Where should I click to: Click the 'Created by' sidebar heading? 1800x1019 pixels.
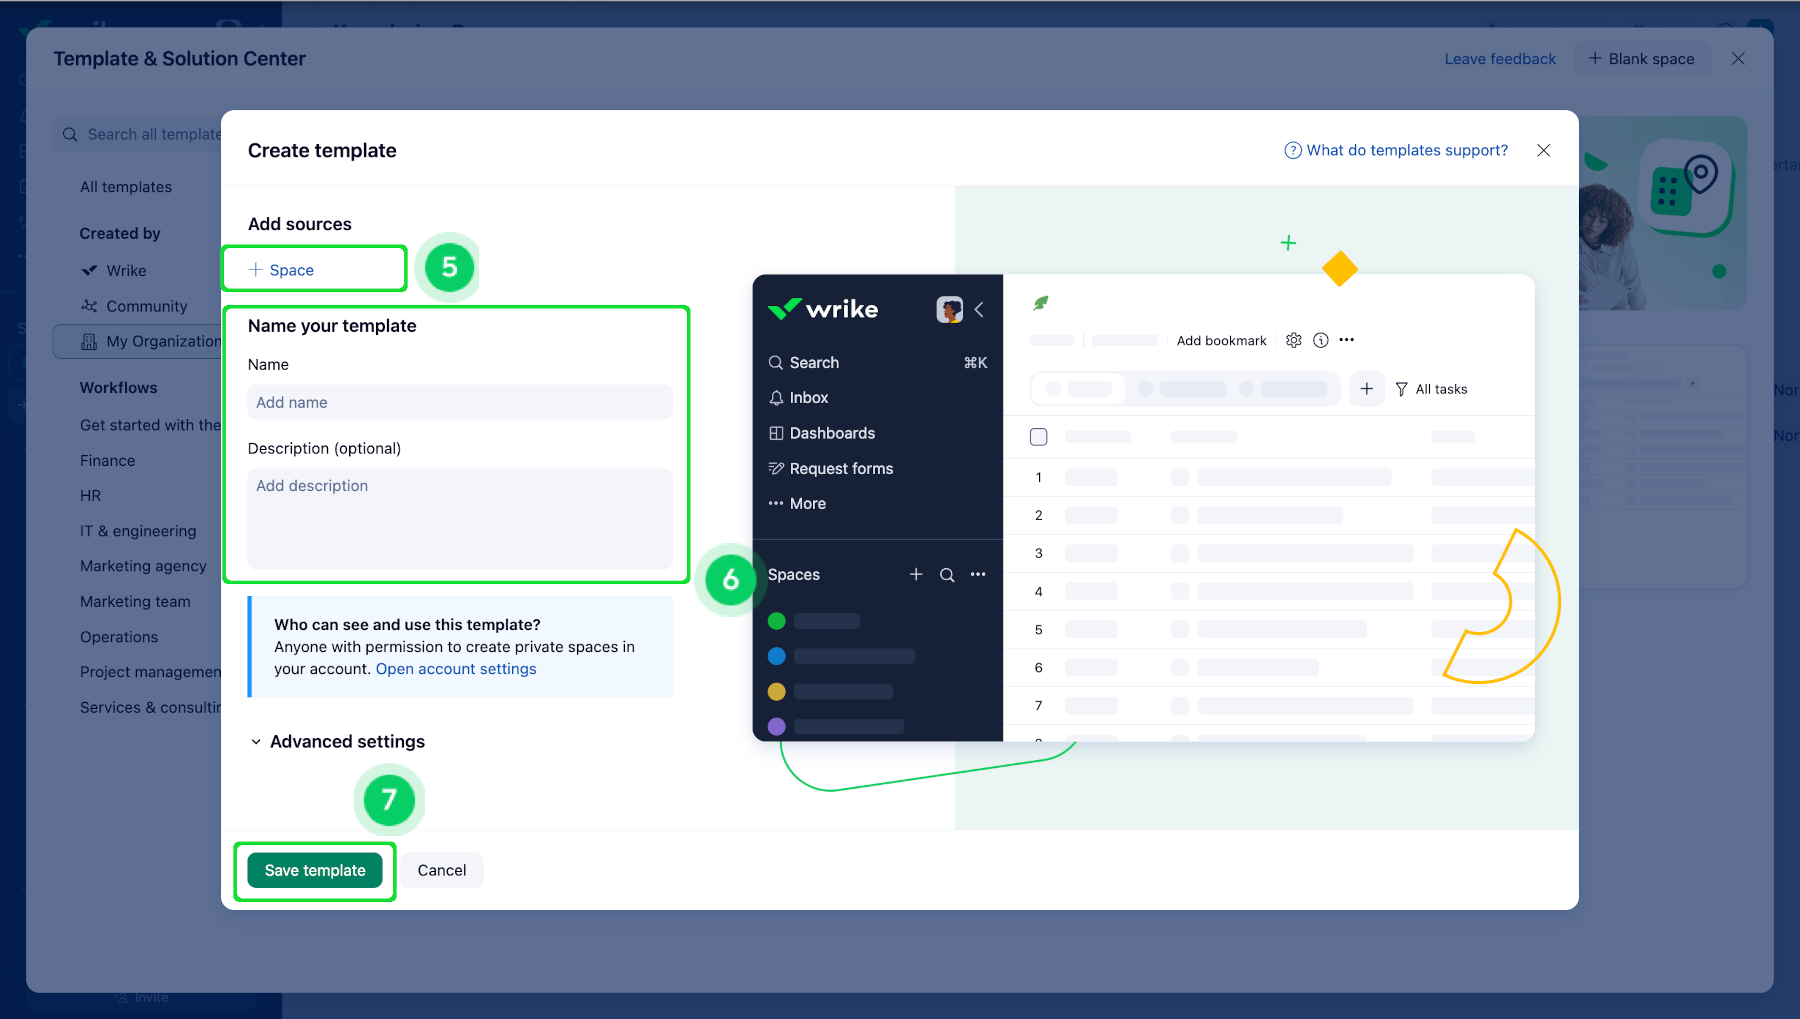click(x=120, y=233)
